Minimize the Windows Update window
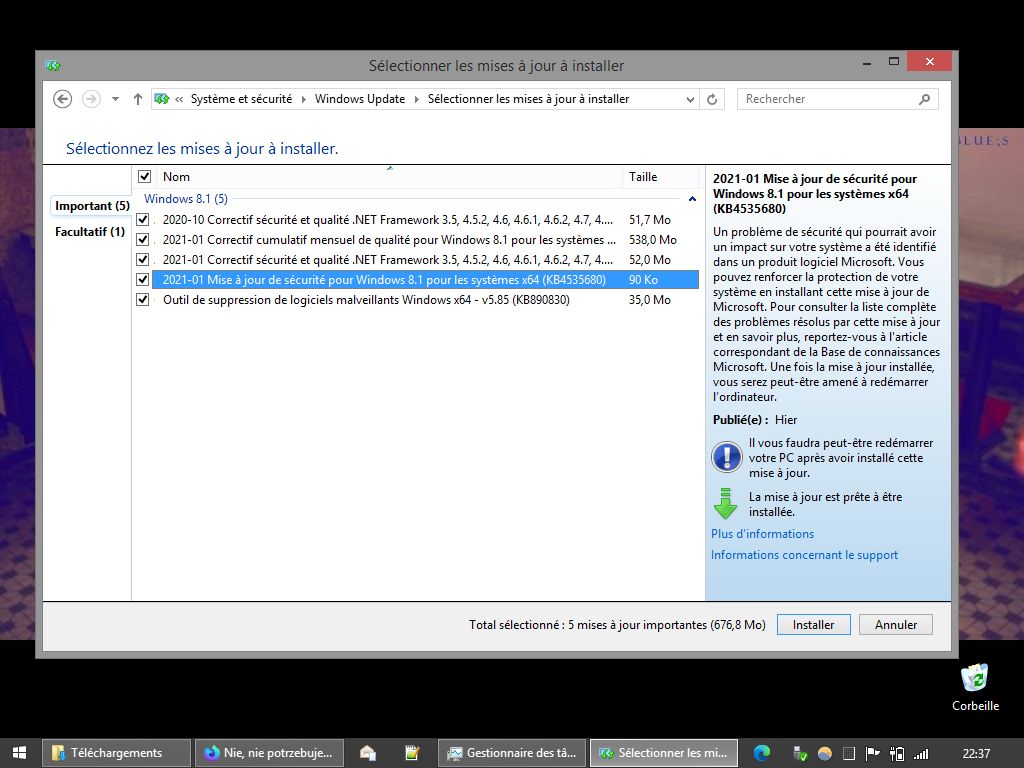1024x768 pixels. (x=867, y=63)
